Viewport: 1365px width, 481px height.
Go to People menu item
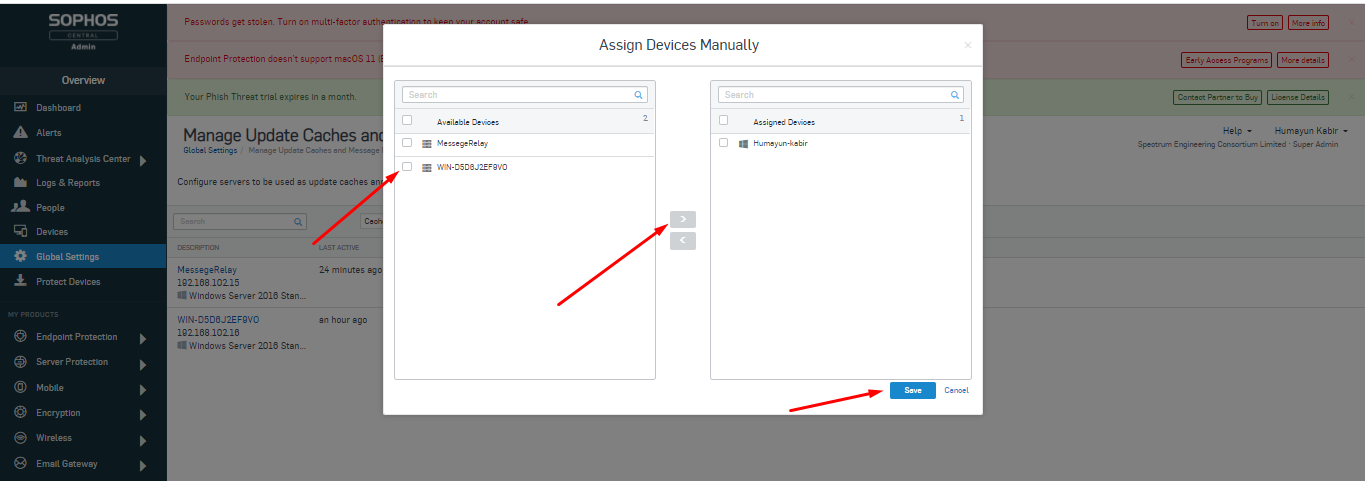50,208
